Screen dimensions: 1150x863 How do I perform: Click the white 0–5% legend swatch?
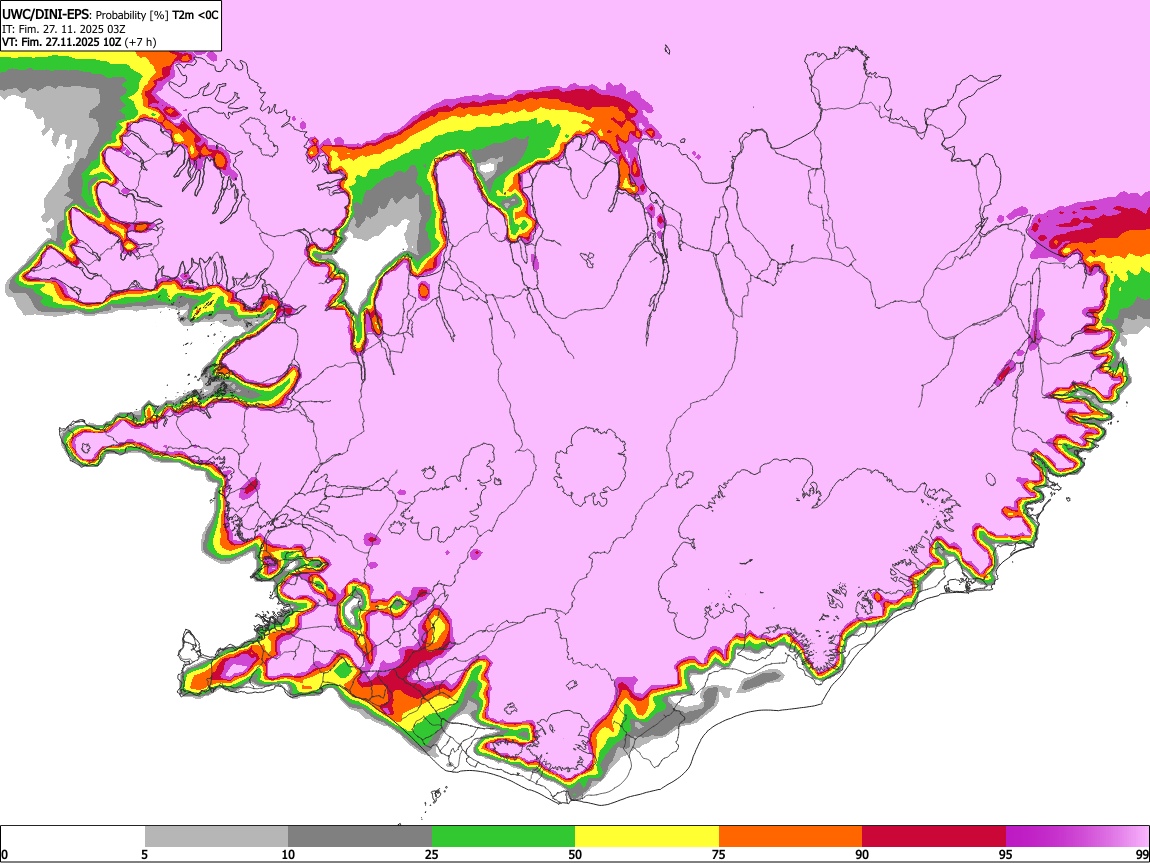point(73,837)
